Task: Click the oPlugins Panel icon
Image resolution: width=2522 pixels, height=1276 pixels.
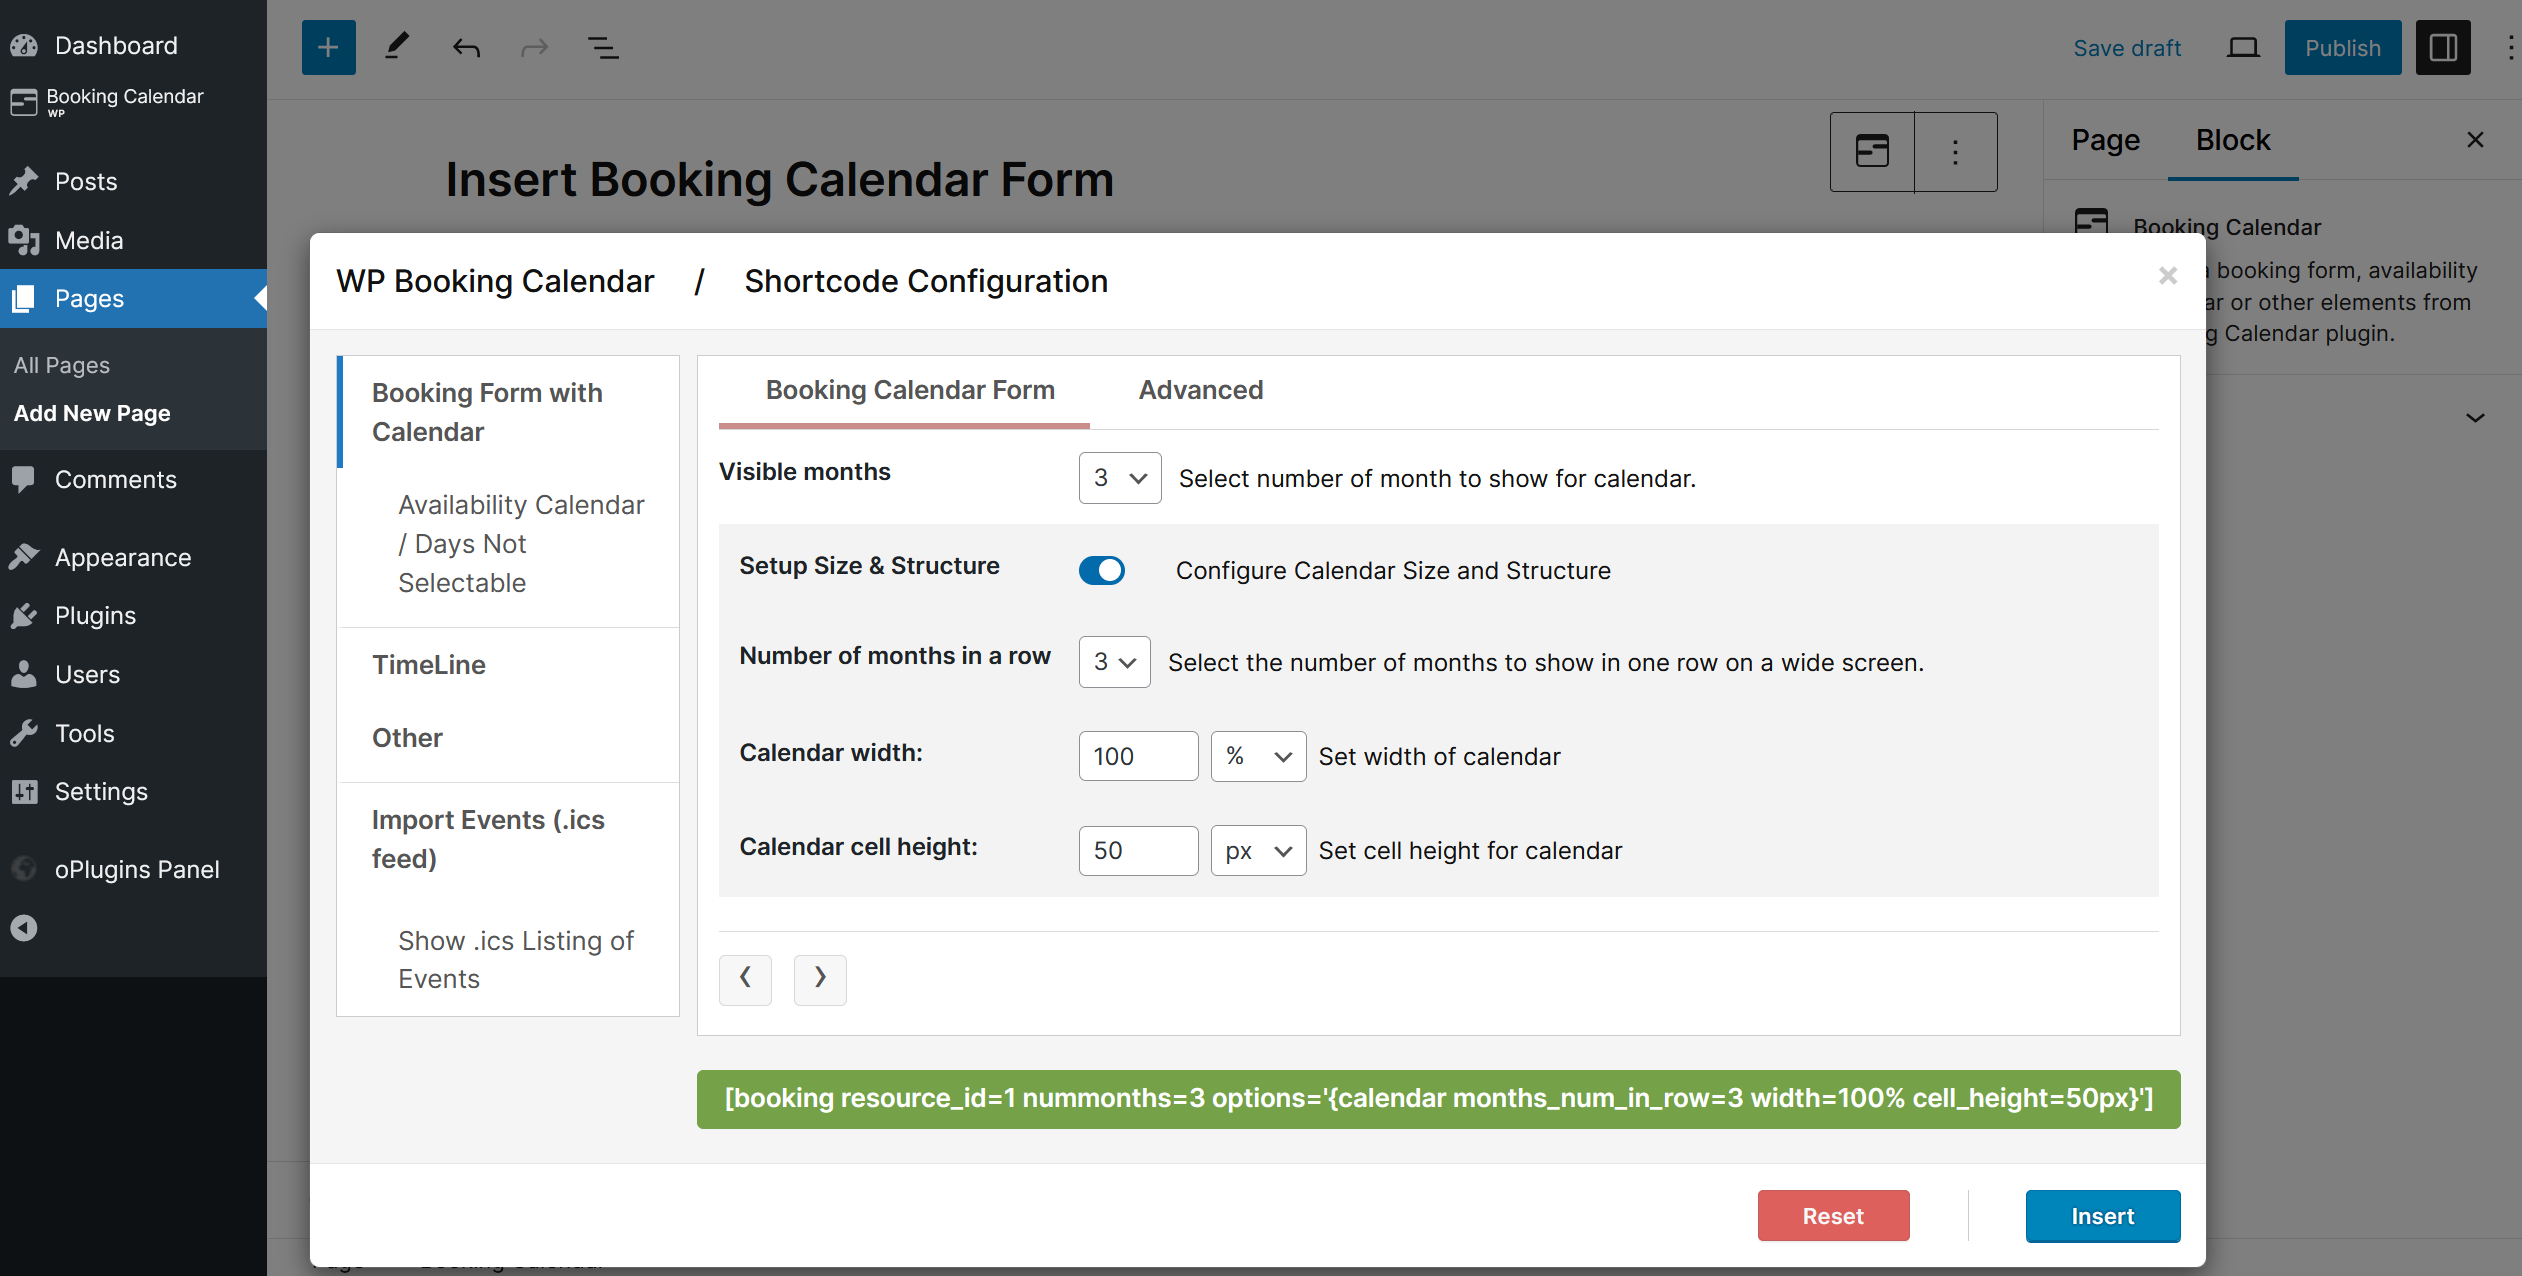Action: 24,869
